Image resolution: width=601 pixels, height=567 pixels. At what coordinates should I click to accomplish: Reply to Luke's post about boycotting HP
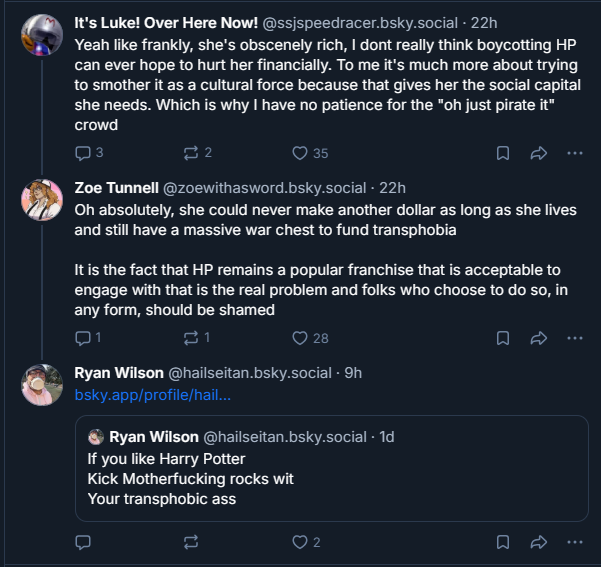pyautogui.click(x=89, y=153)
